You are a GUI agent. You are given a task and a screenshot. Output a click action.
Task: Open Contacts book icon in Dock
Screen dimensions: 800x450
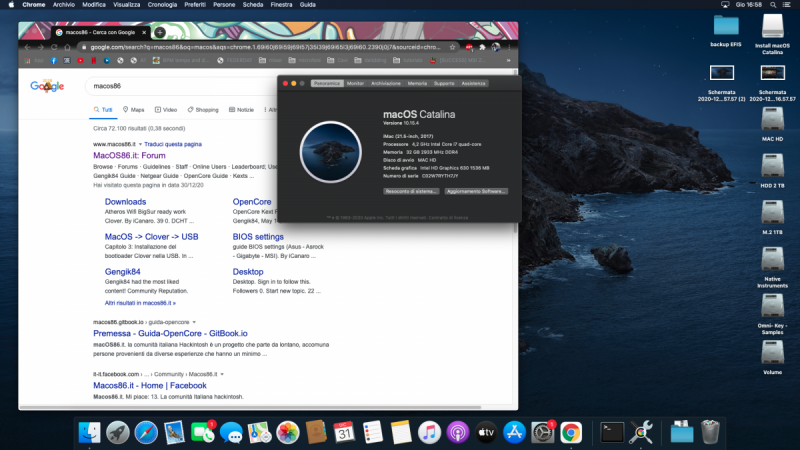point(316,433)
